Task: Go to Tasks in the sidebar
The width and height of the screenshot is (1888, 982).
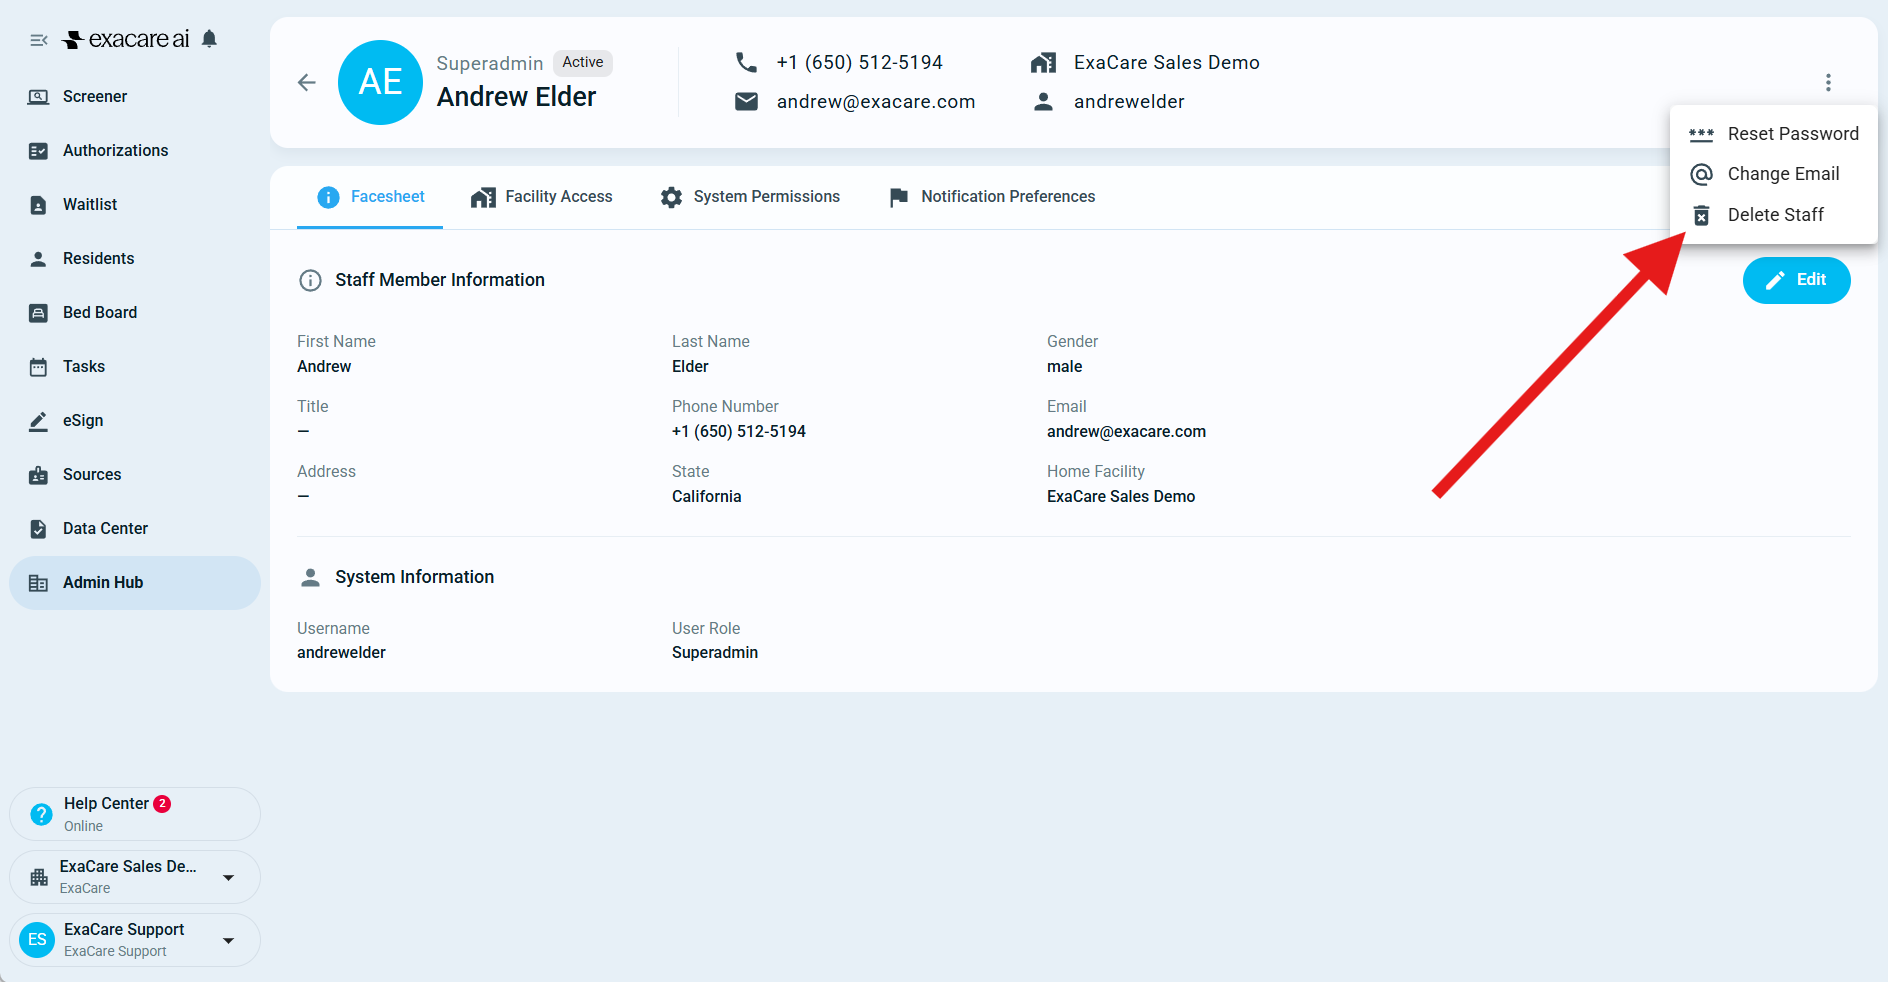Action: click(x=135, y=367)
